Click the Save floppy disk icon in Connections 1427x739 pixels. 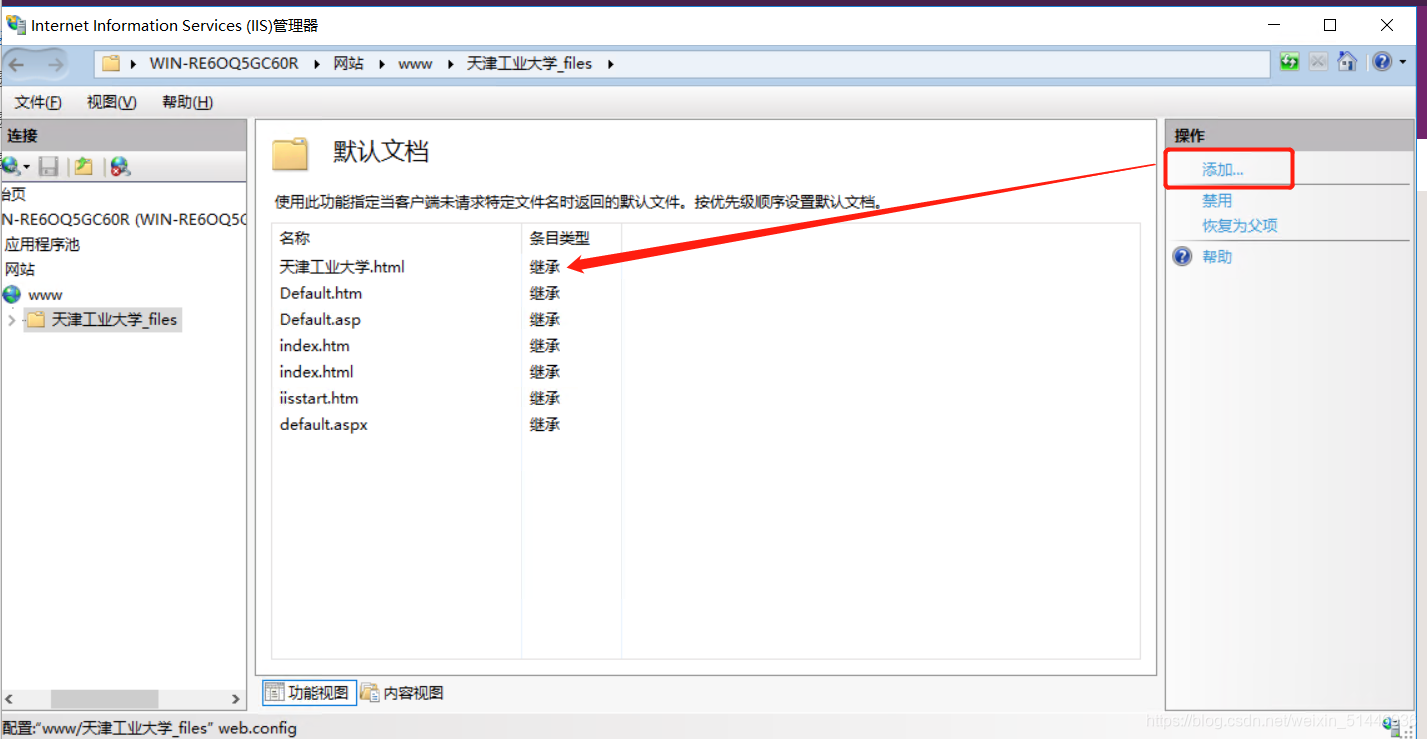48,166
